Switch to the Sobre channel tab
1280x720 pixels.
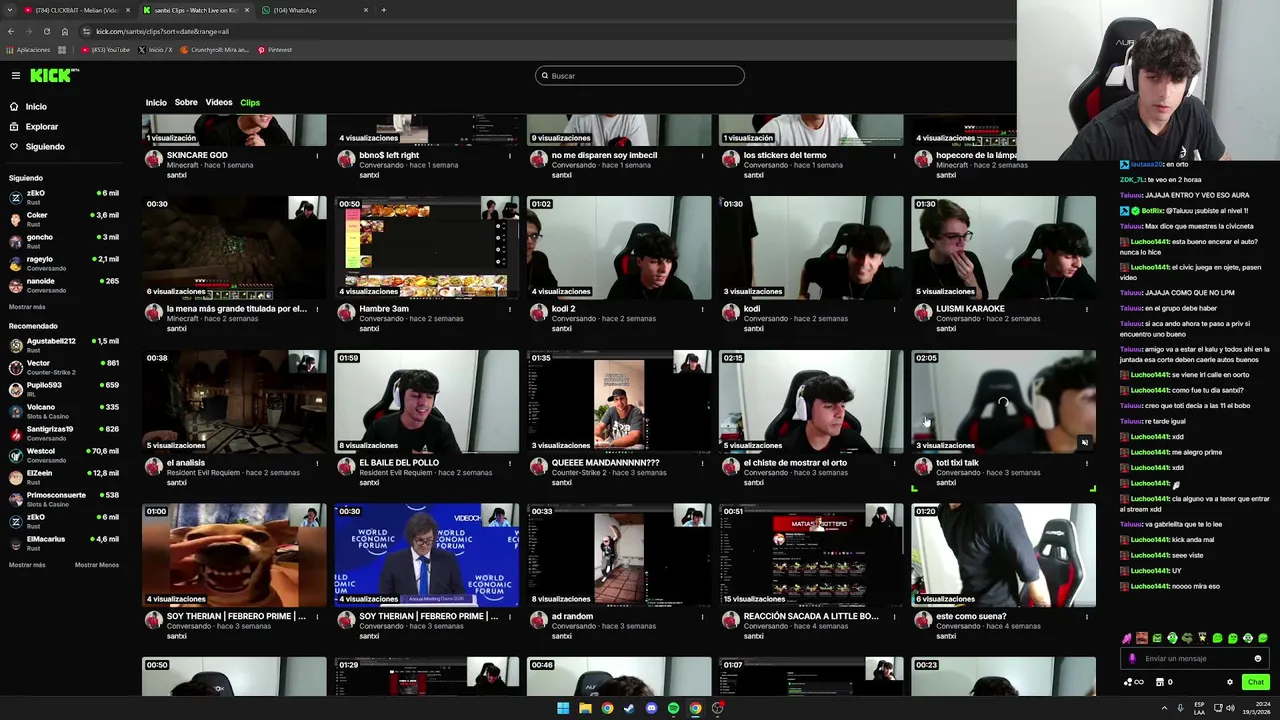pyautogui.click(x=186, y=103)
